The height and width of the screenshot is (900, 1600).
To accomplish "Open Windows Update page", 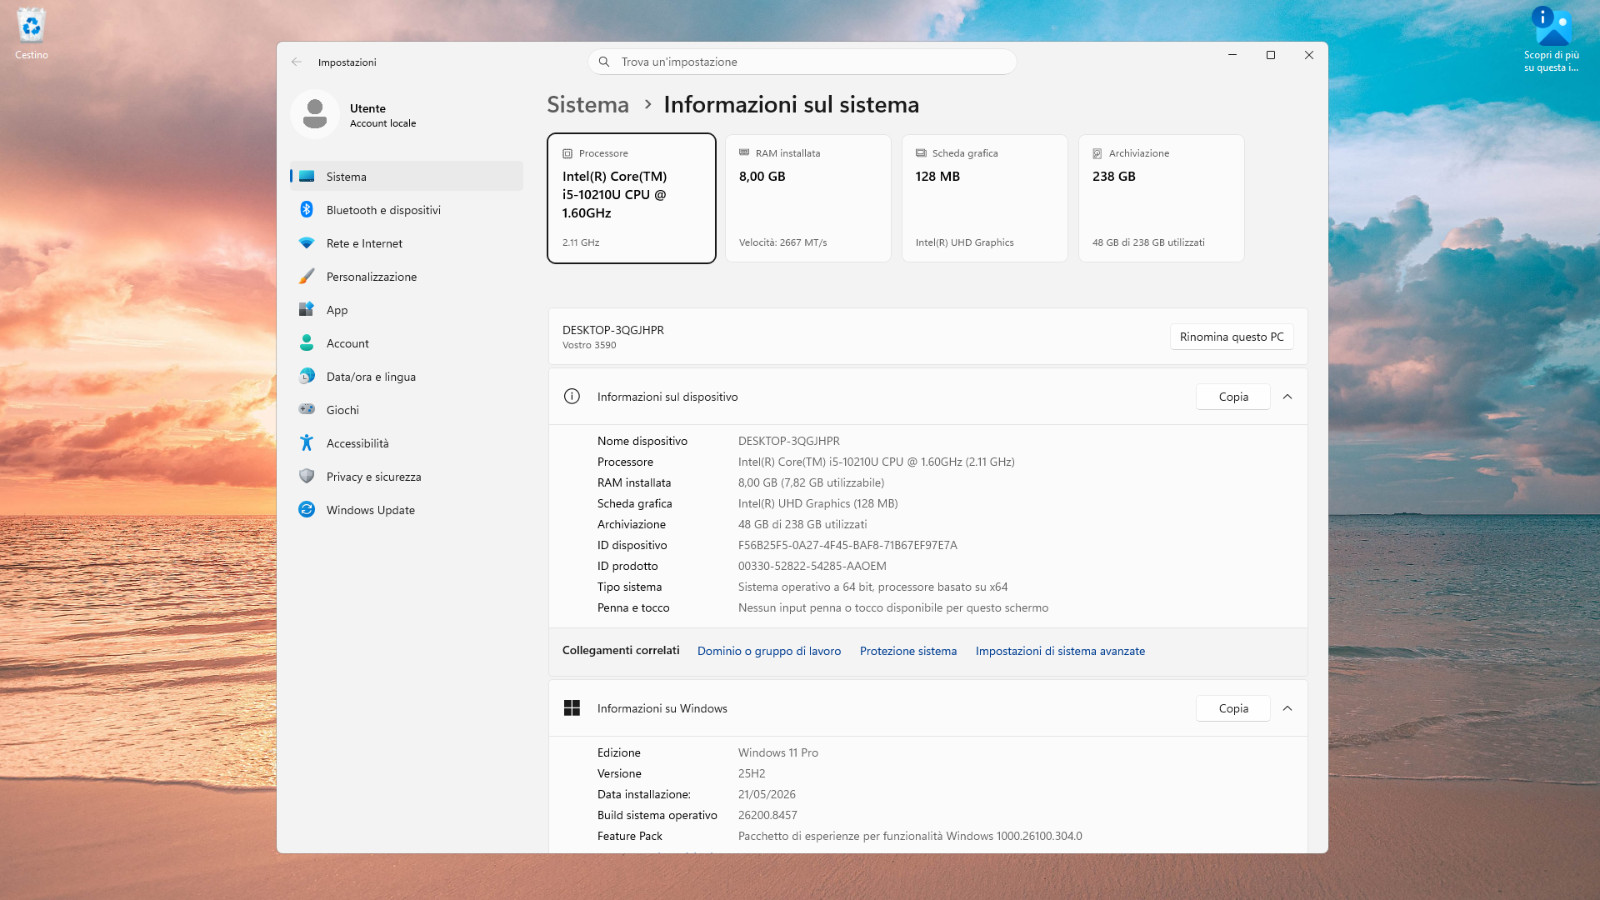I will point(407,510).
